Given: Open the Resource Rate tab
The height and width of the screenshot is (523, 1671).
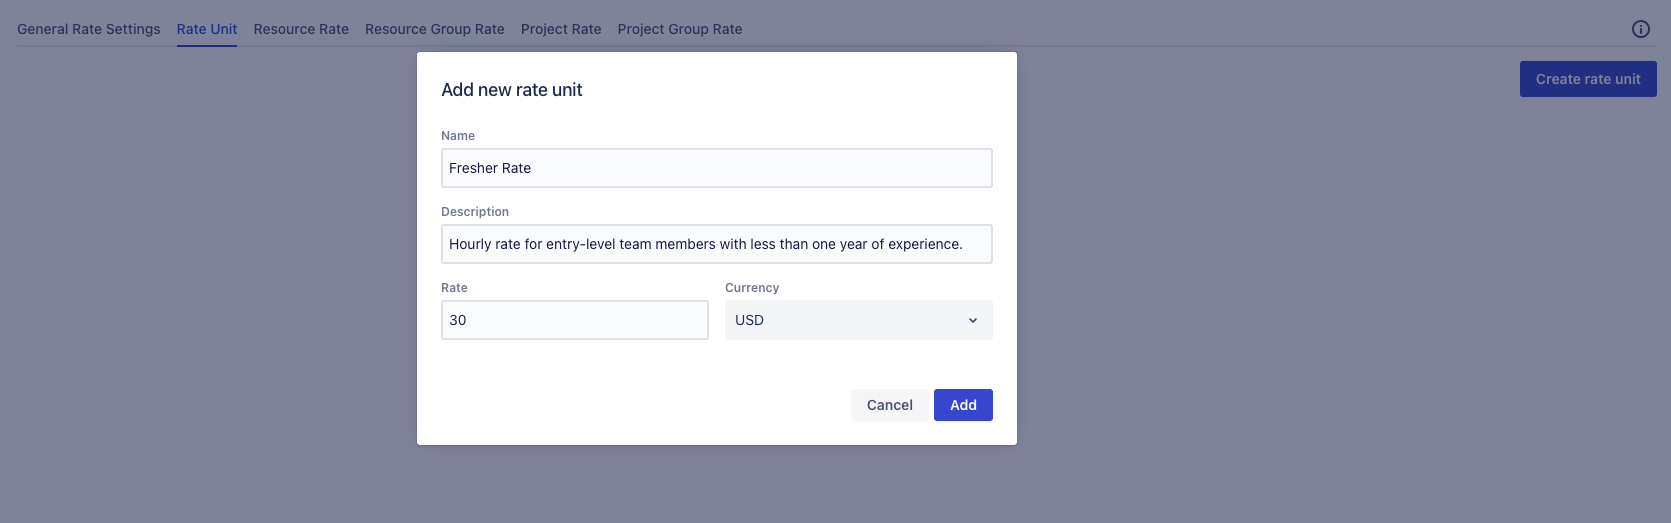Looking at the screenshot, I should (301, 29).
